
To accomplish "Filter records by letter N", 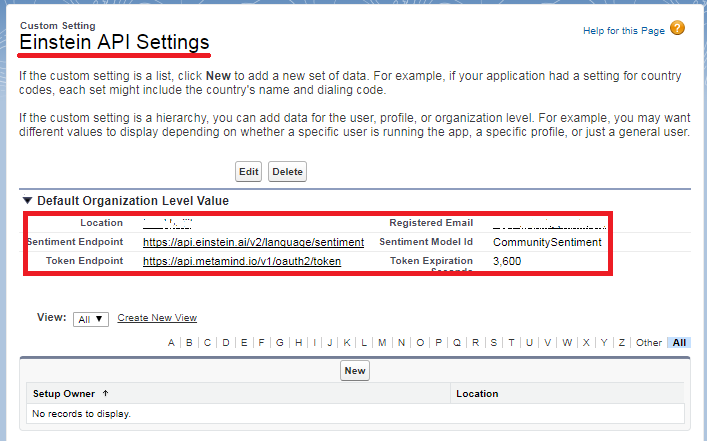I will [x=401, y=343].
